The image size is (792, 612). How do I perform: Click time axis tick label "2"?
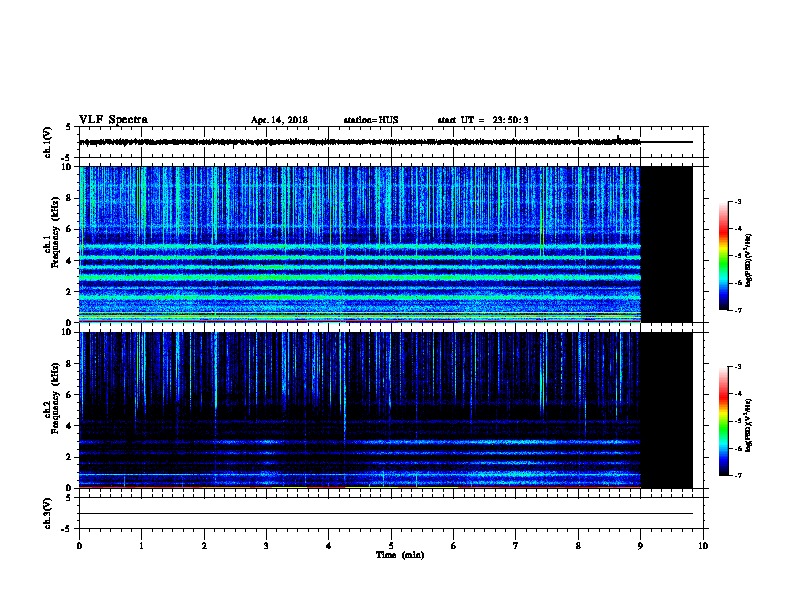coord(204,546)
